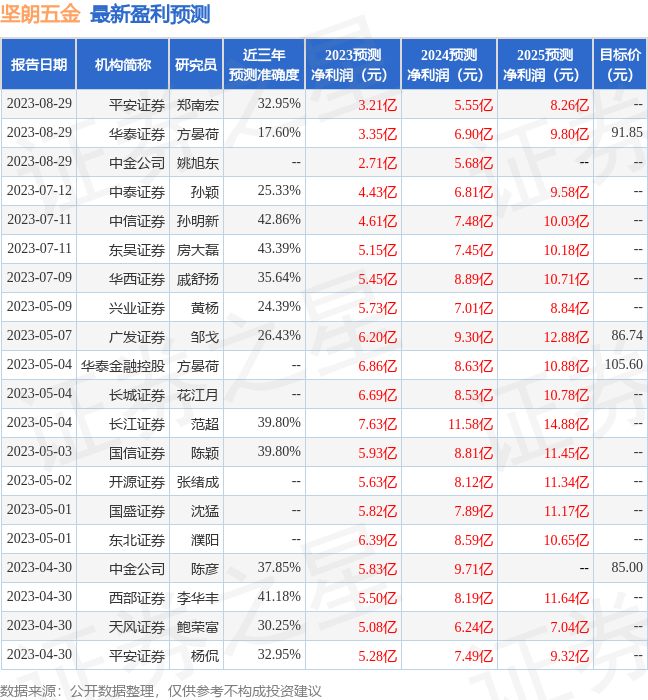Viewport: 648px width, 700px height.
Task: Click 14.88亿 forecast value
Action: click(x=566, y=424)
